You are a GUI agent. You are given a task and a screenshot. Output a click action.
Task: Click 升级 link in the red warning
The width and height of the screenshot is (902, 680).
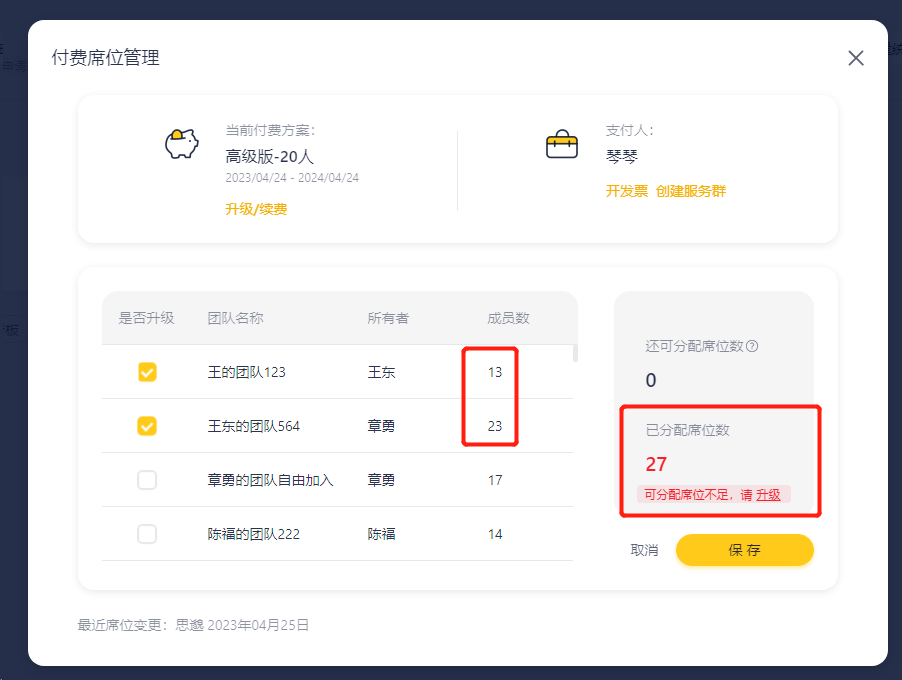tap(768, 494)
